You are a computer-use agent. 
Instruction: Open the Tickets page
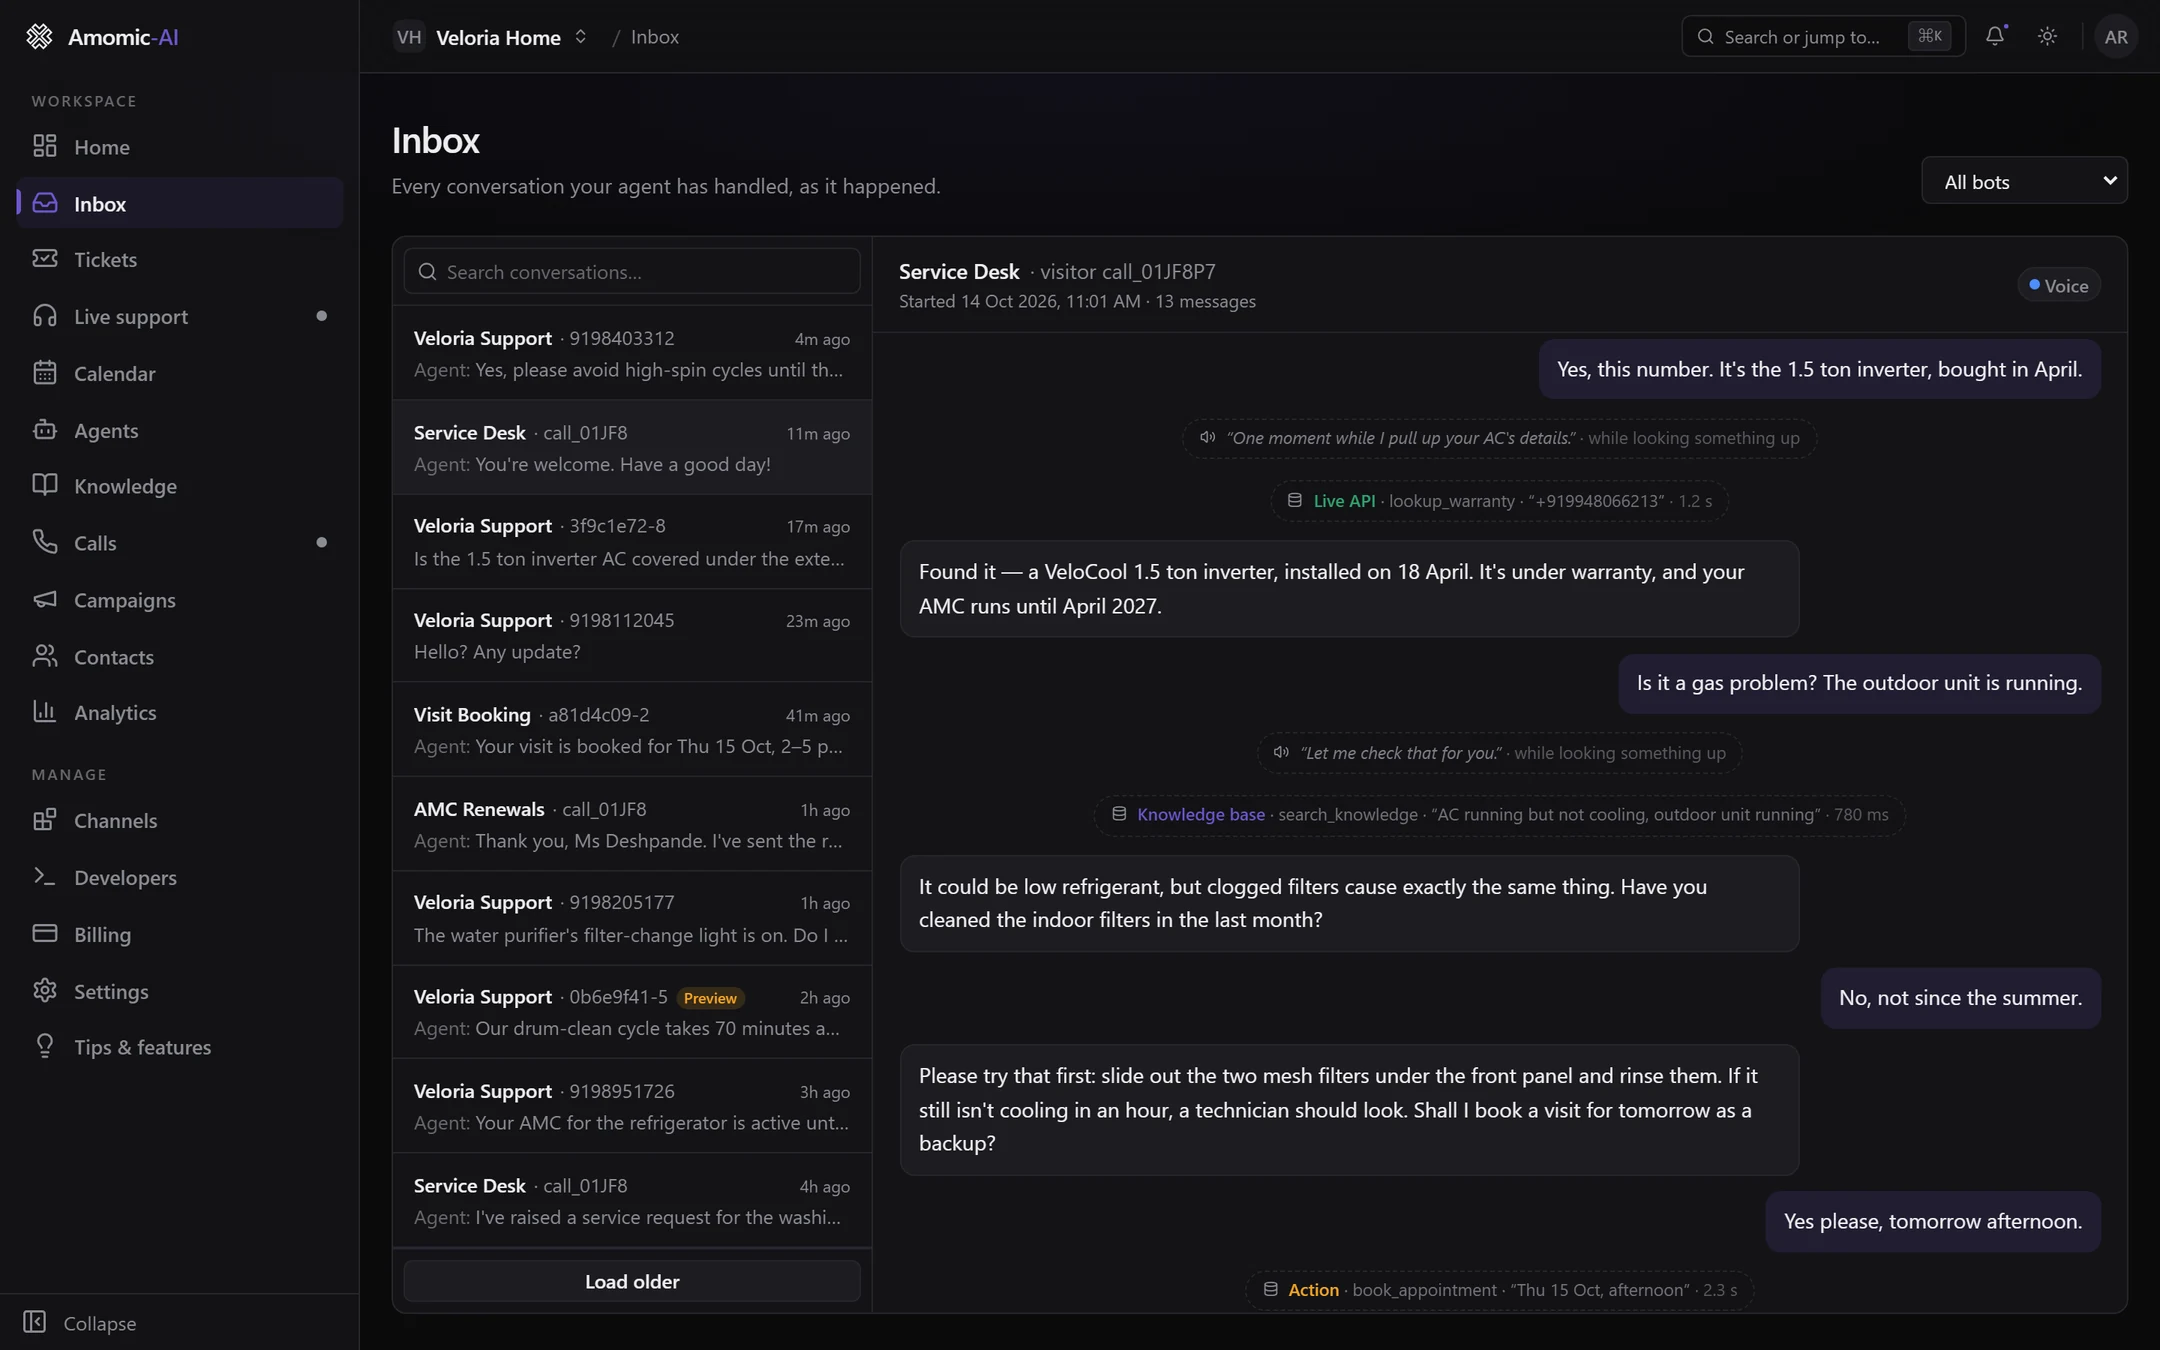180,260
